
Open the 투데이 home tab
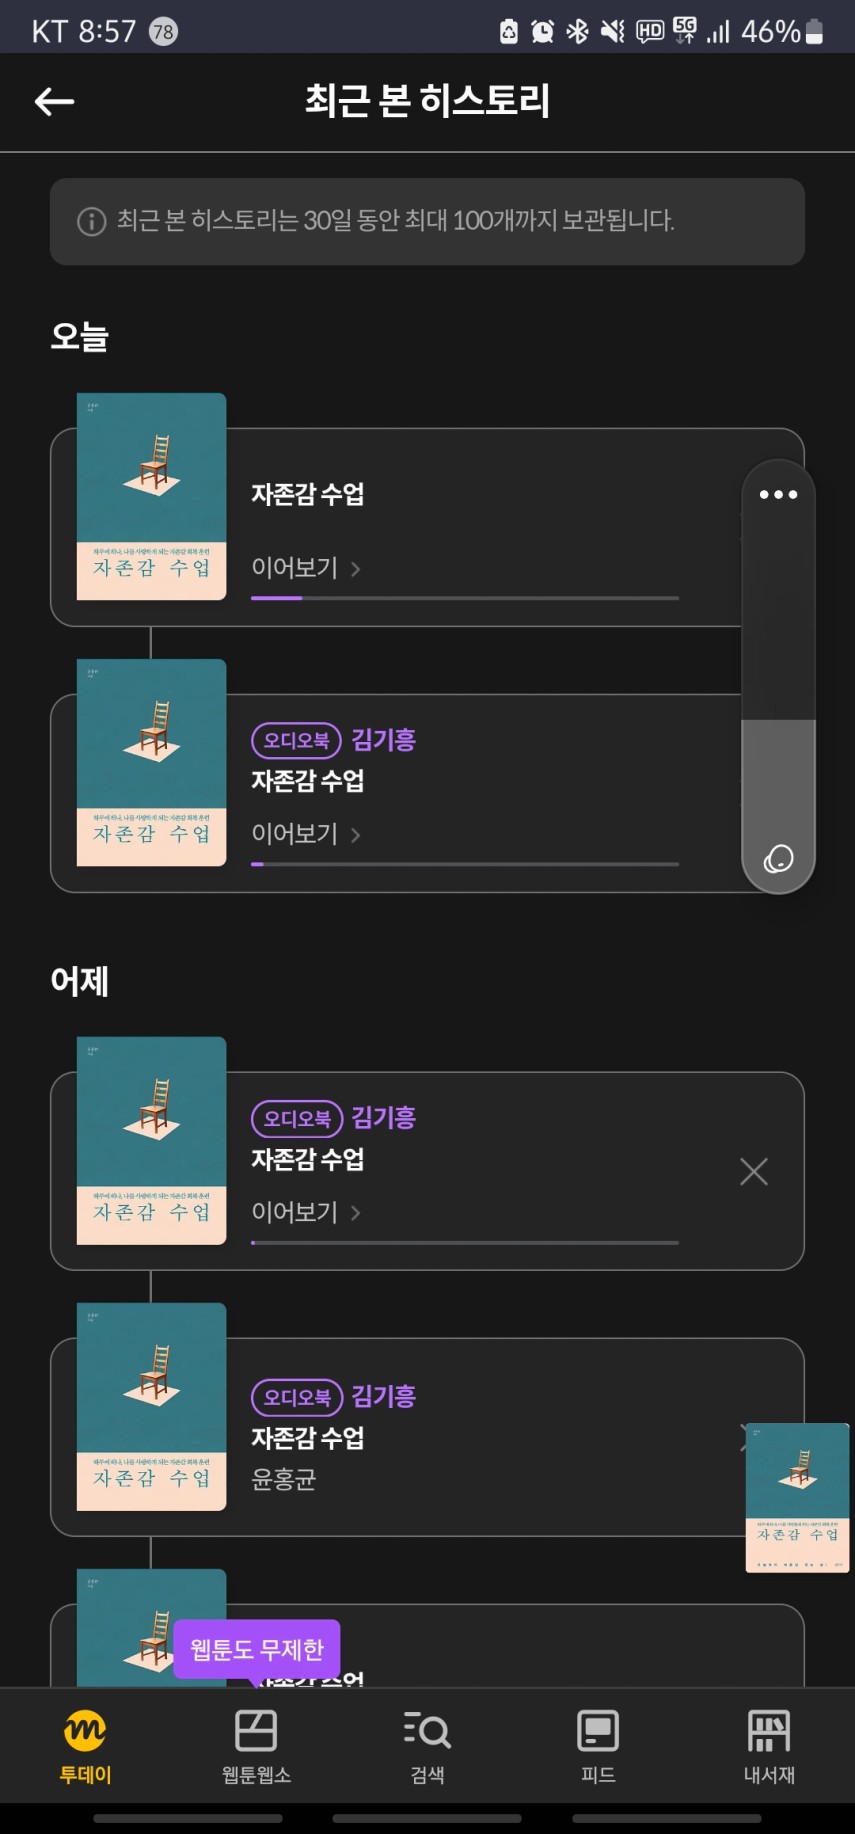(x=85, y=1746)
